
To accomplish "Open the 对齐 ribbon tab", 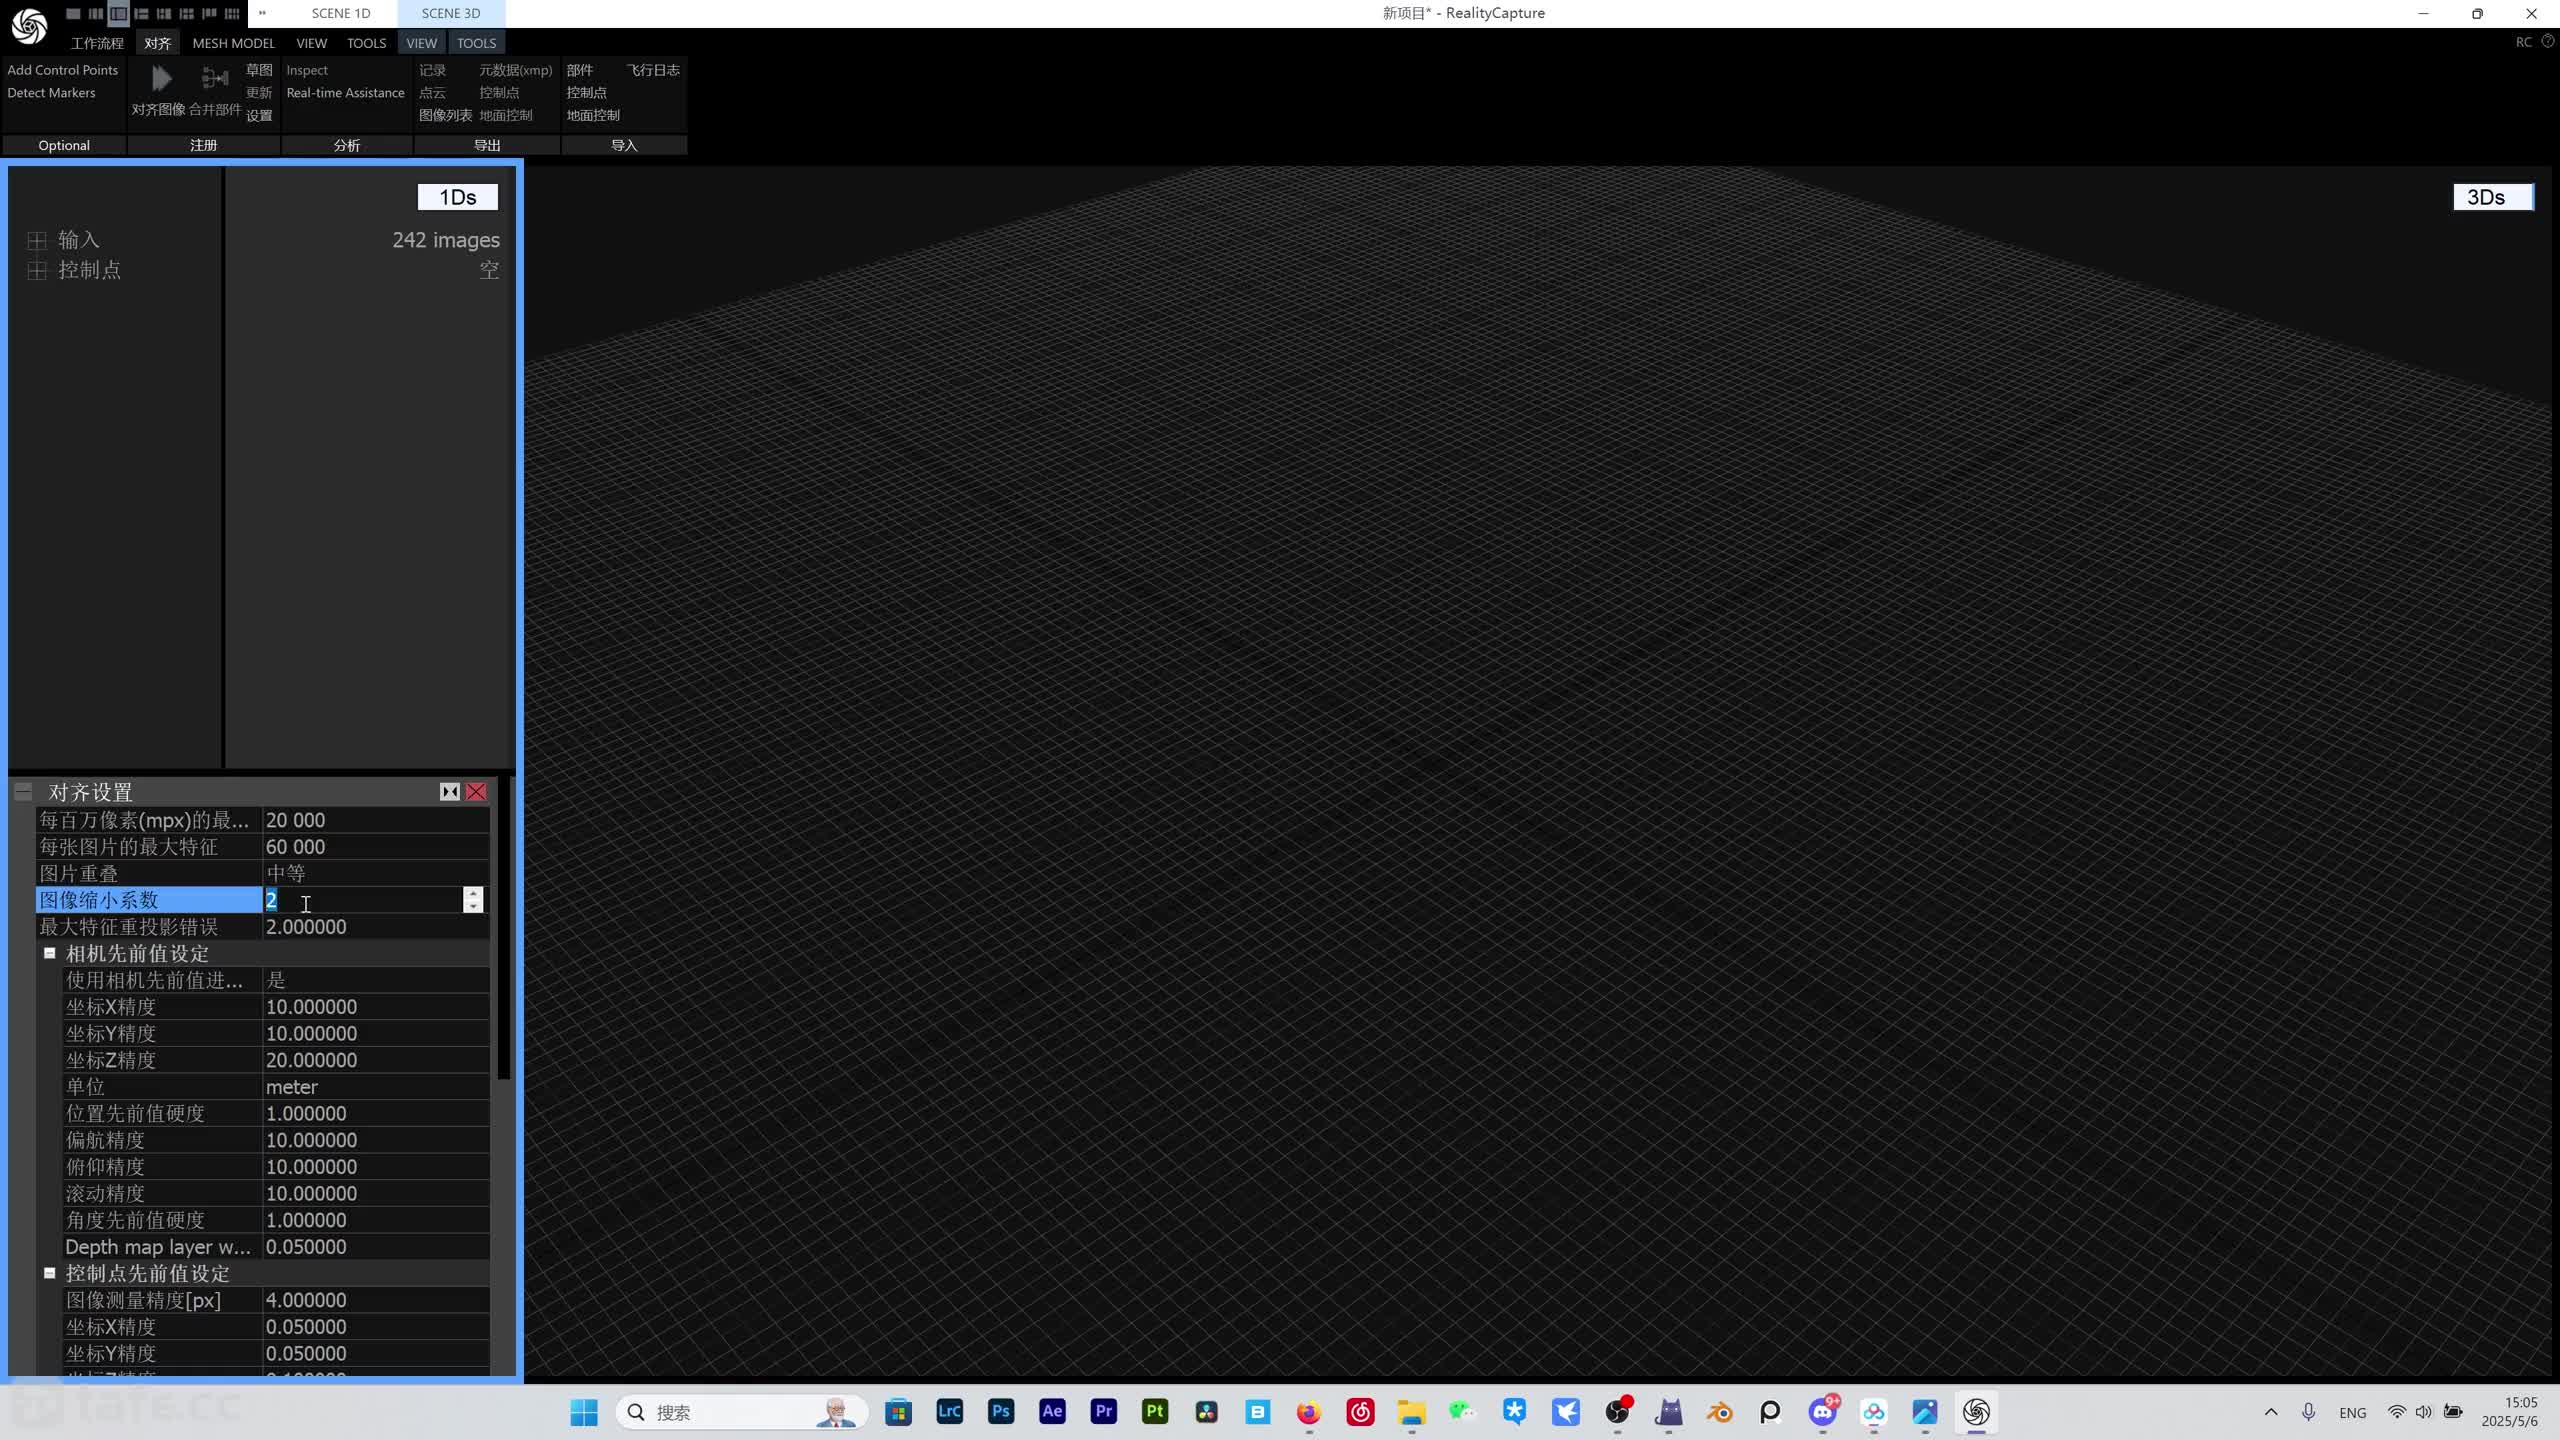I will coord(157,43).
